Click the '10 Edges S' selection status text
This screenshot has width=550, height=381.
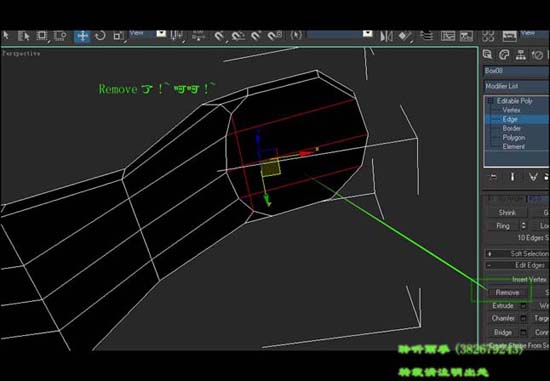[533, 238]
